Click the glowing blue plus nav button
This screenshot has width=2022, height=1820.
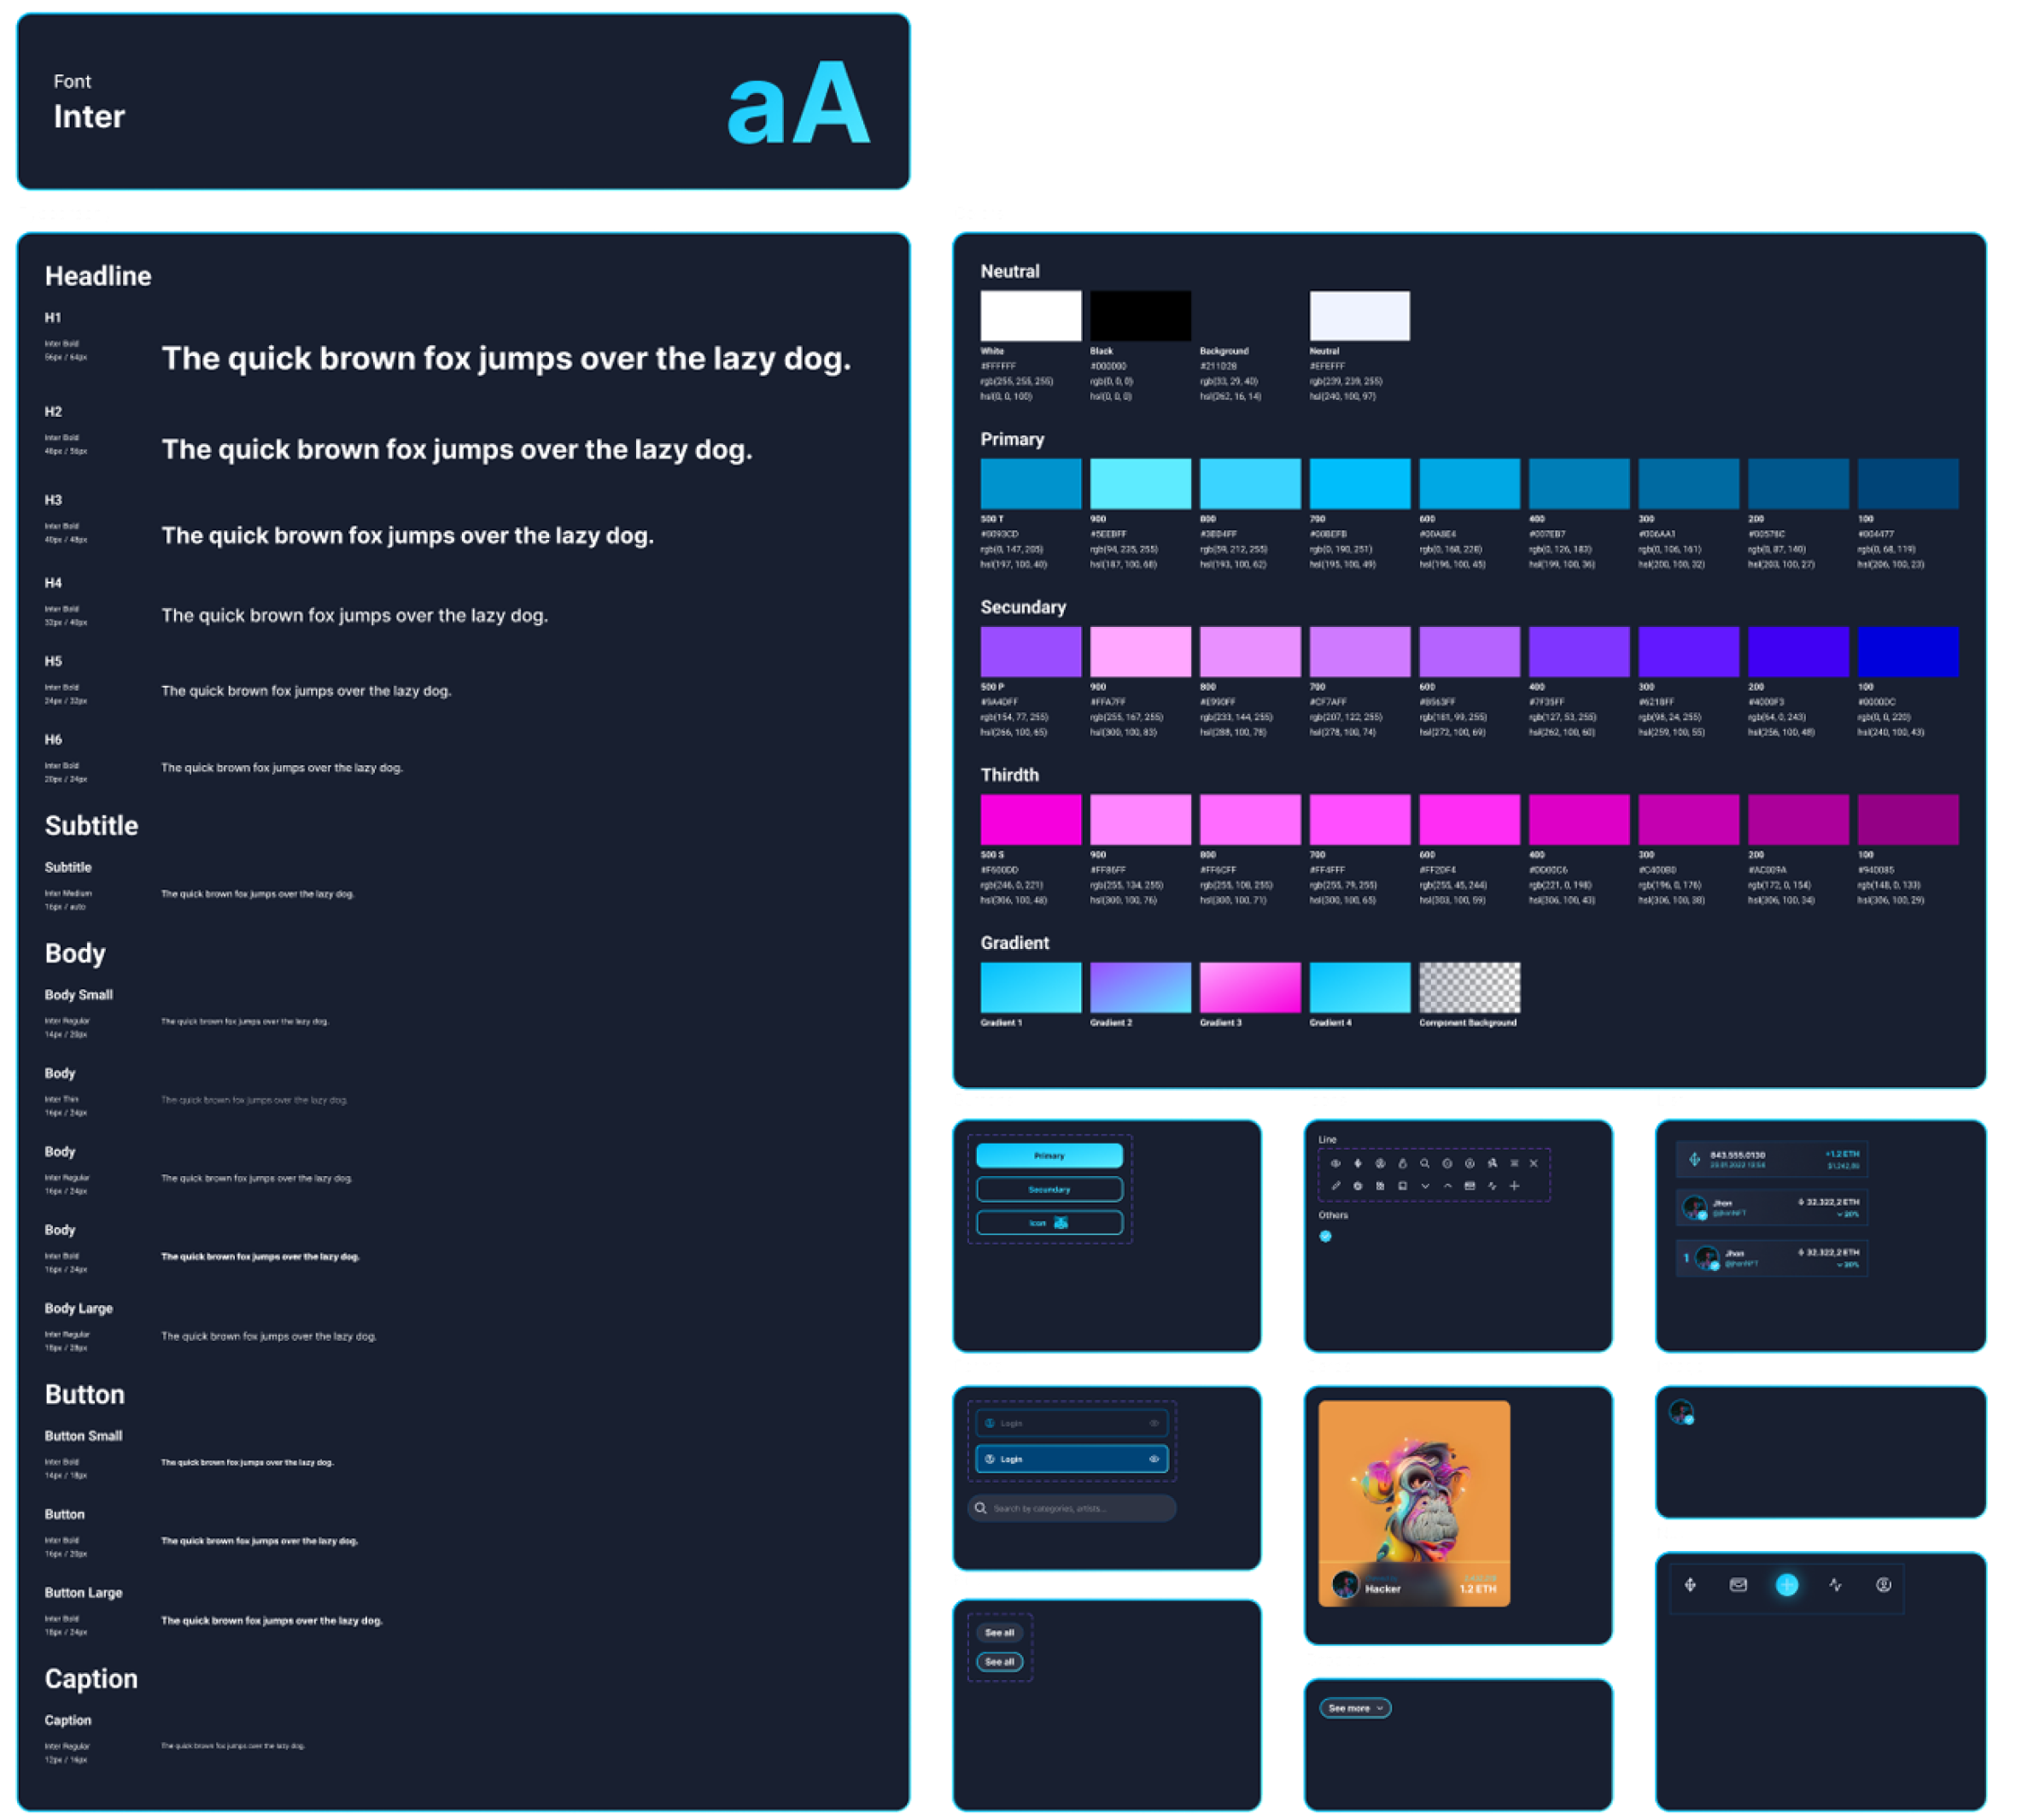[x=1786, y=1585]
